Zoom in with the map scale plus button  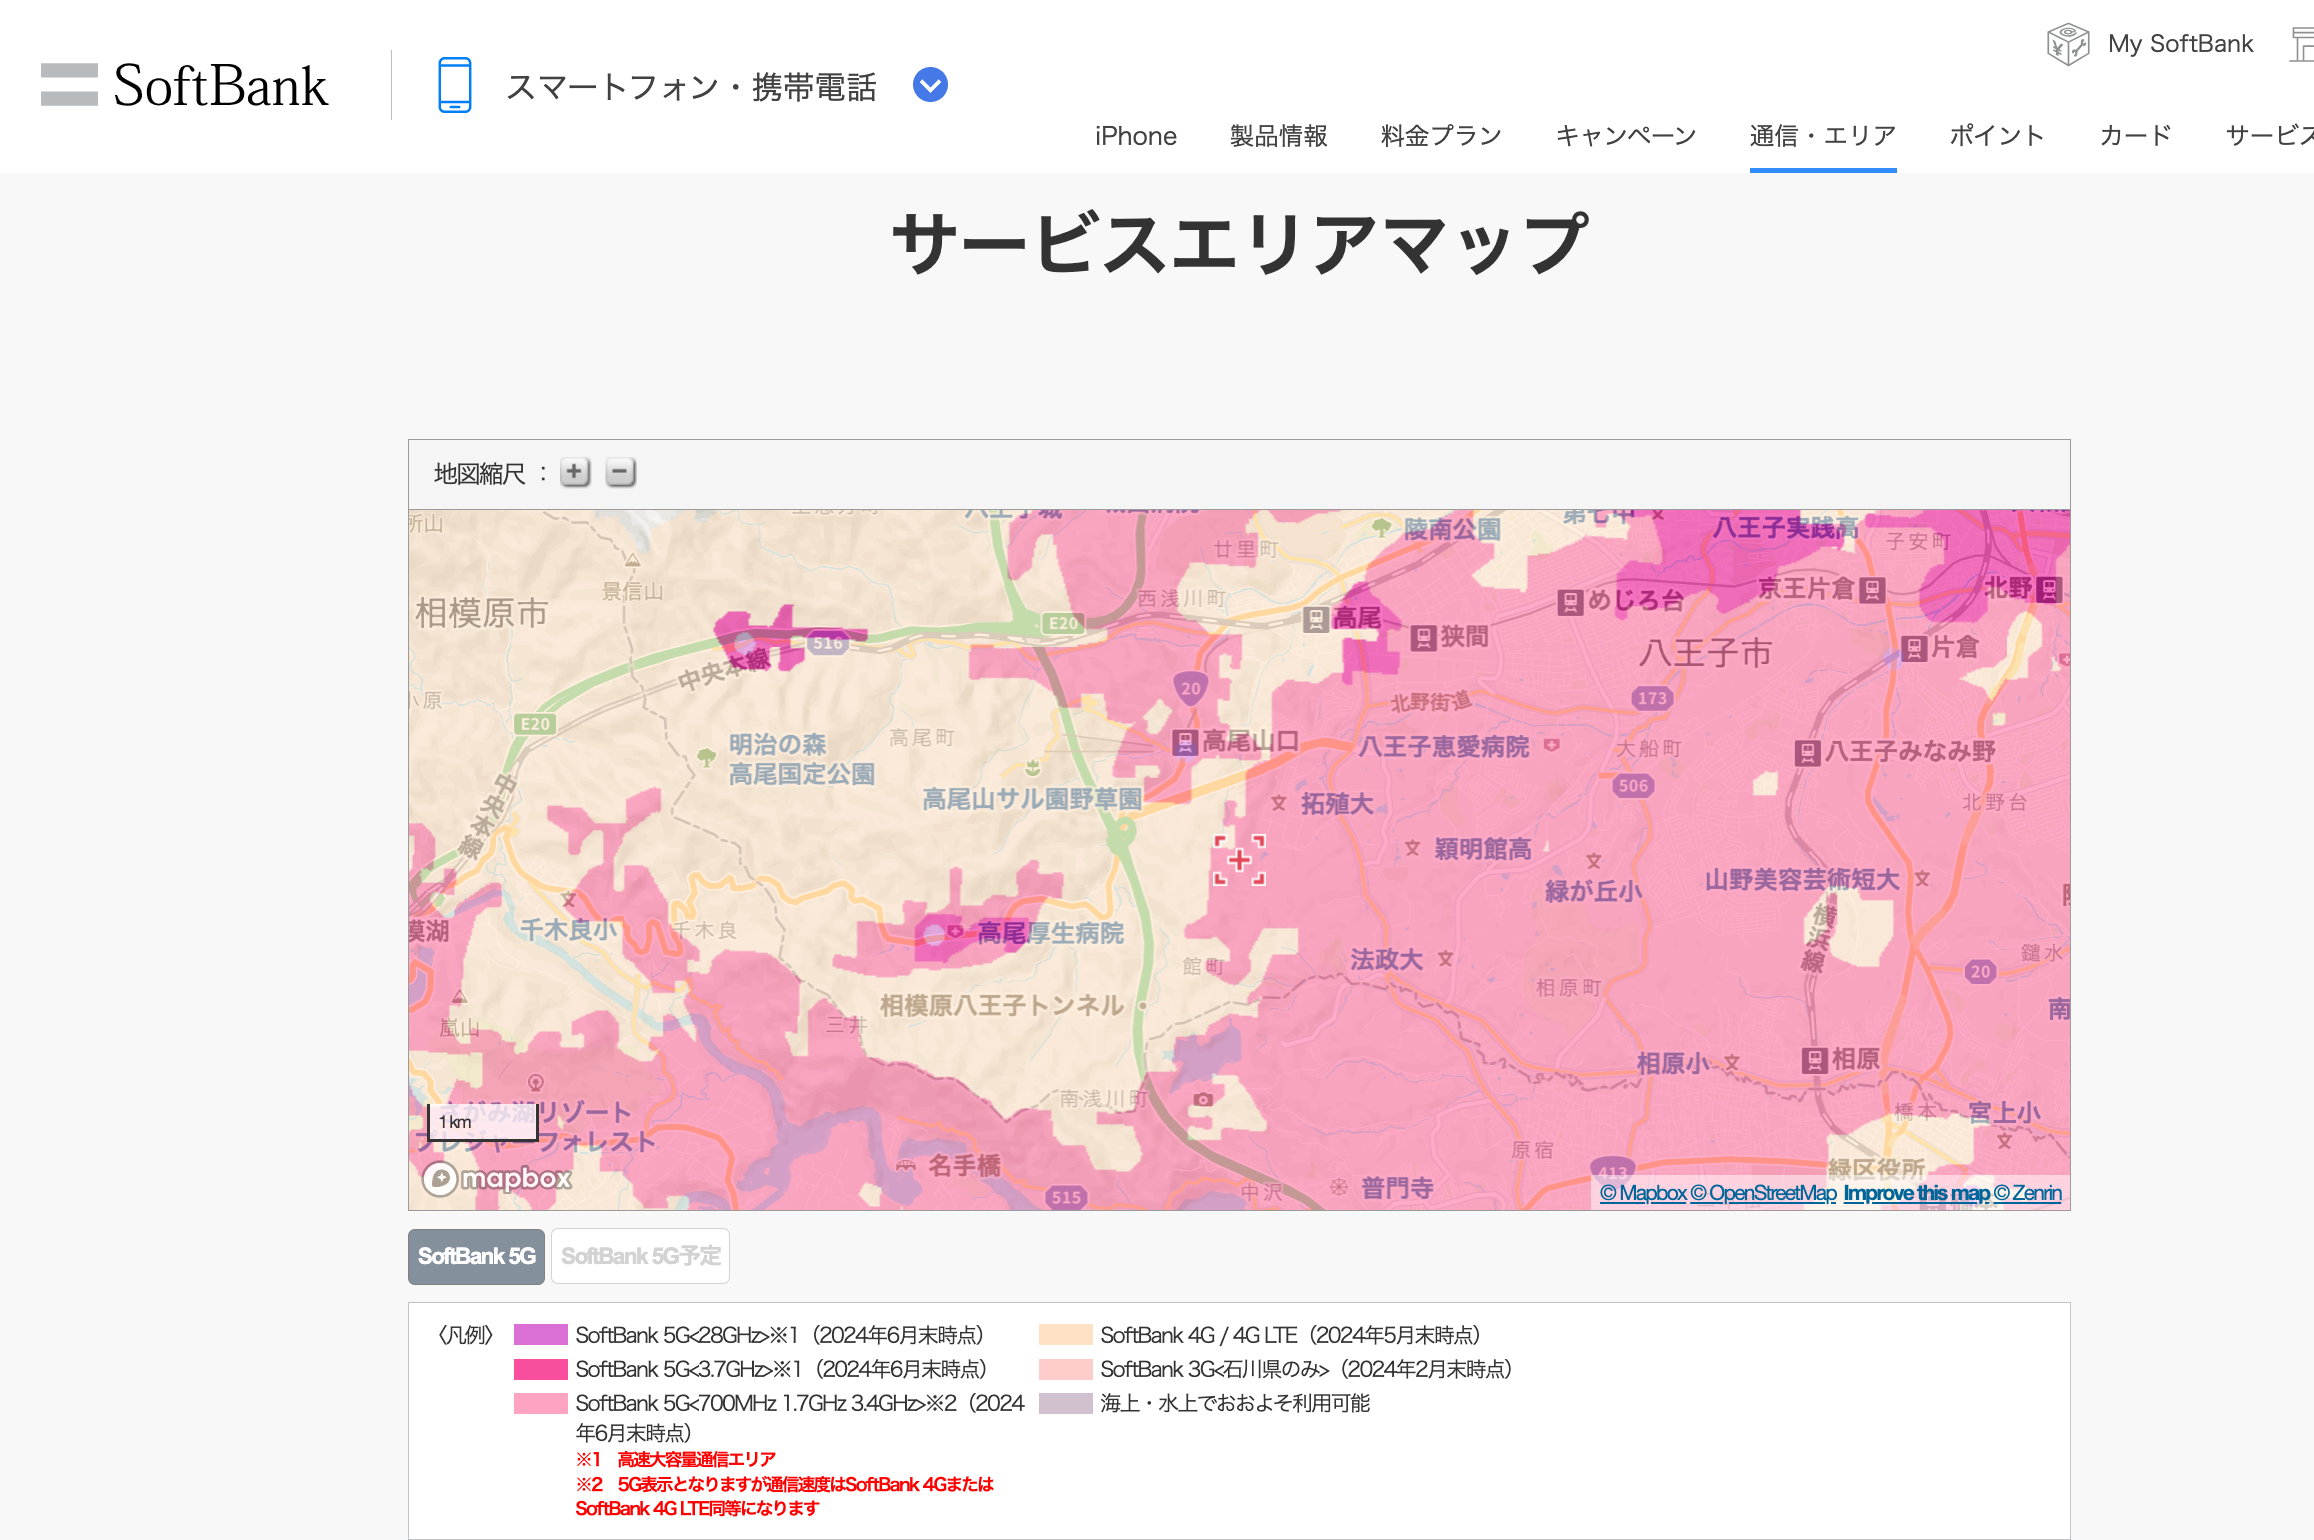tap(575, 472)
